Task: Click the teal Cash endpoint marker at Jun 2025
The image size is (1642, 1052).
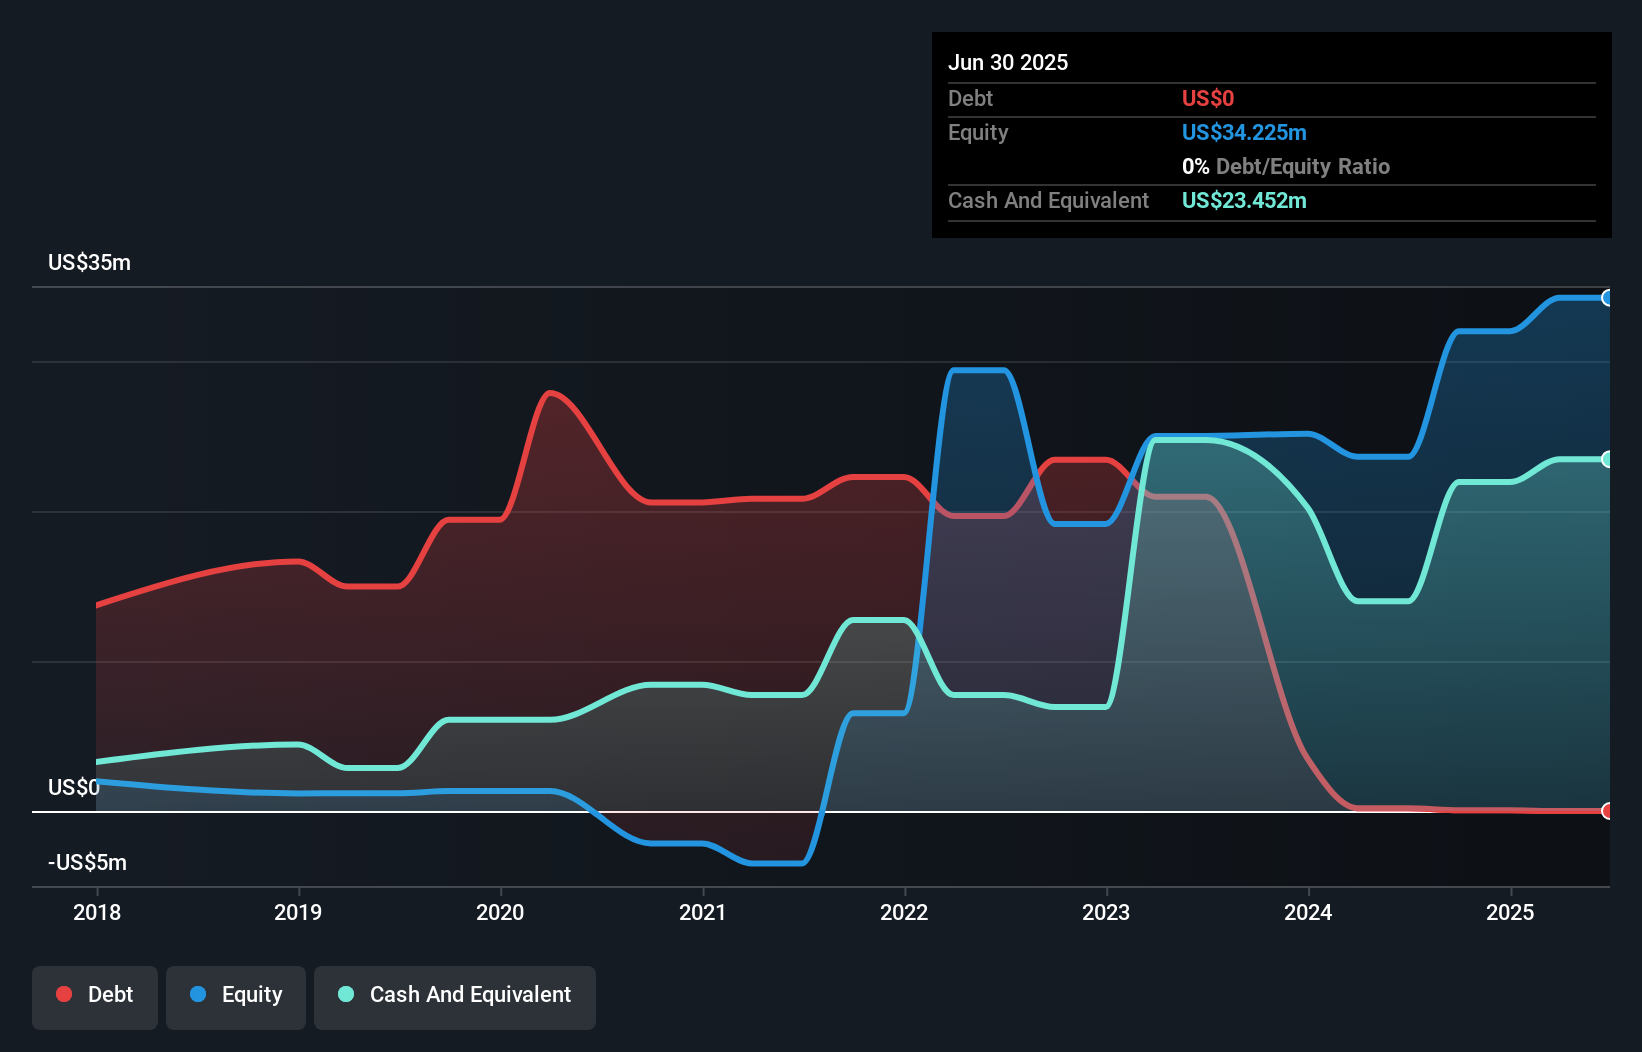Action: (x=1607, y=460)
